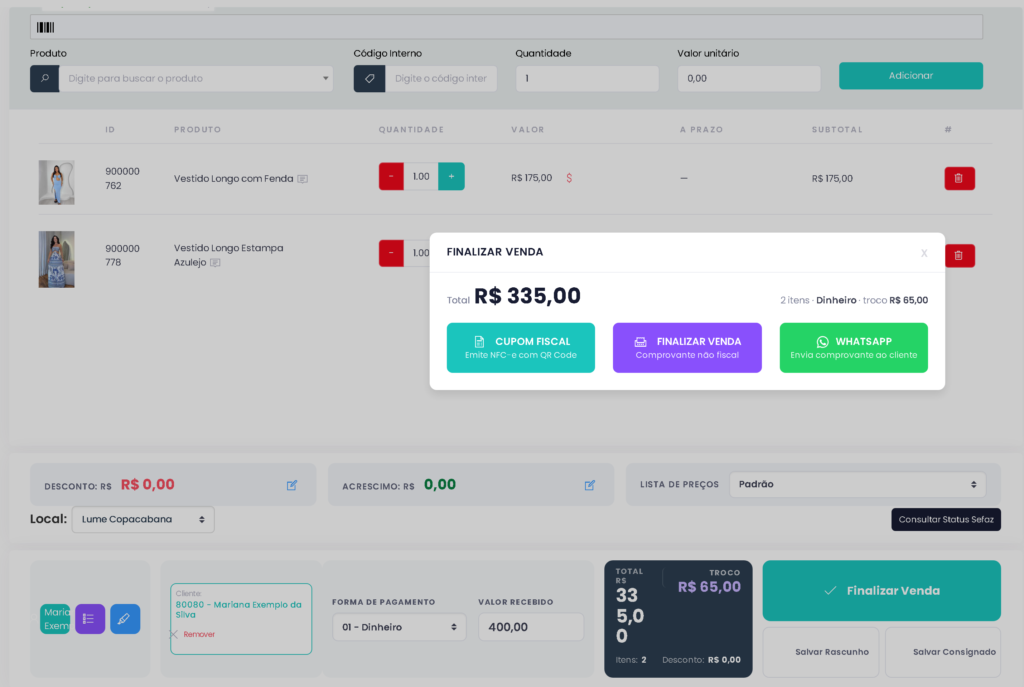This screenshot has width=1024, height=687.
Task: Delete the Vestido Longo Estampa Azulejo row
Action: pyautogui.click(x=959, y=255)
